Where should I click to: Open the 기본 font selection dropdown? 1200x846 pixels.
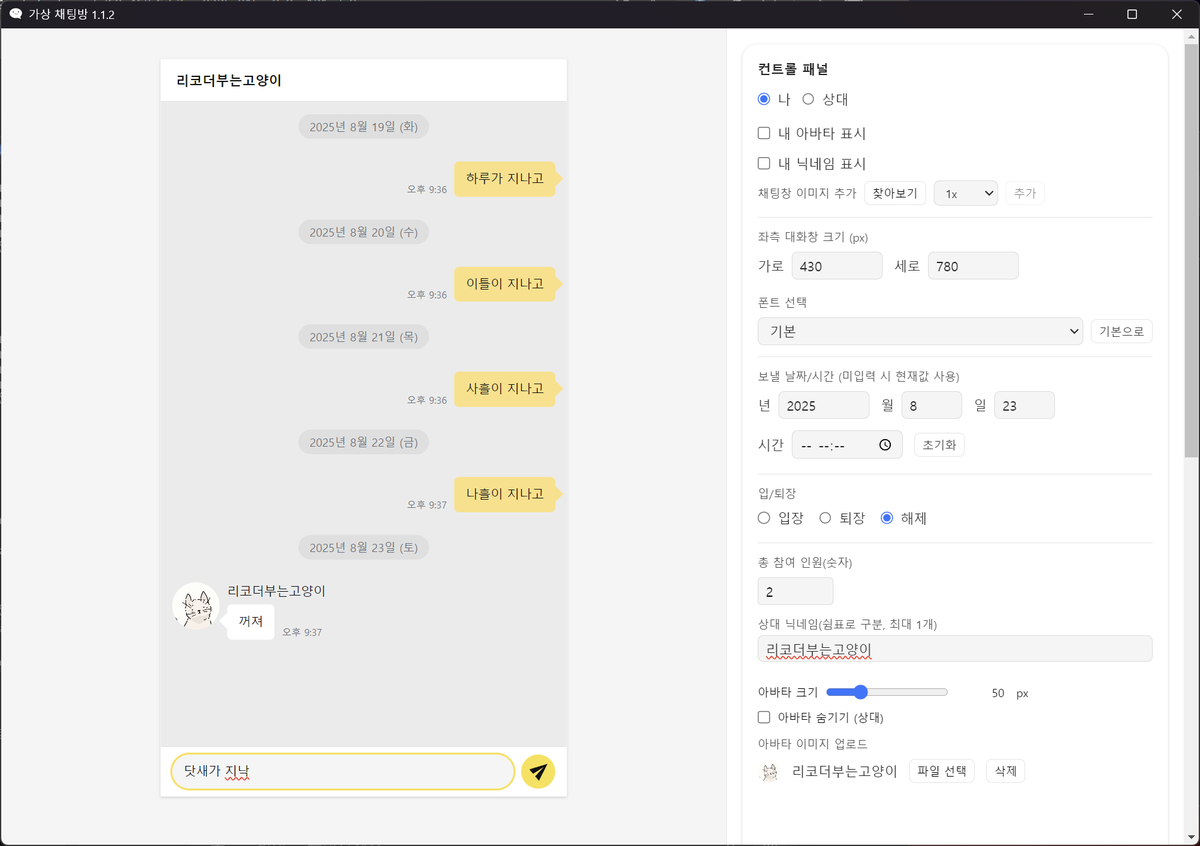coord(920,331)
